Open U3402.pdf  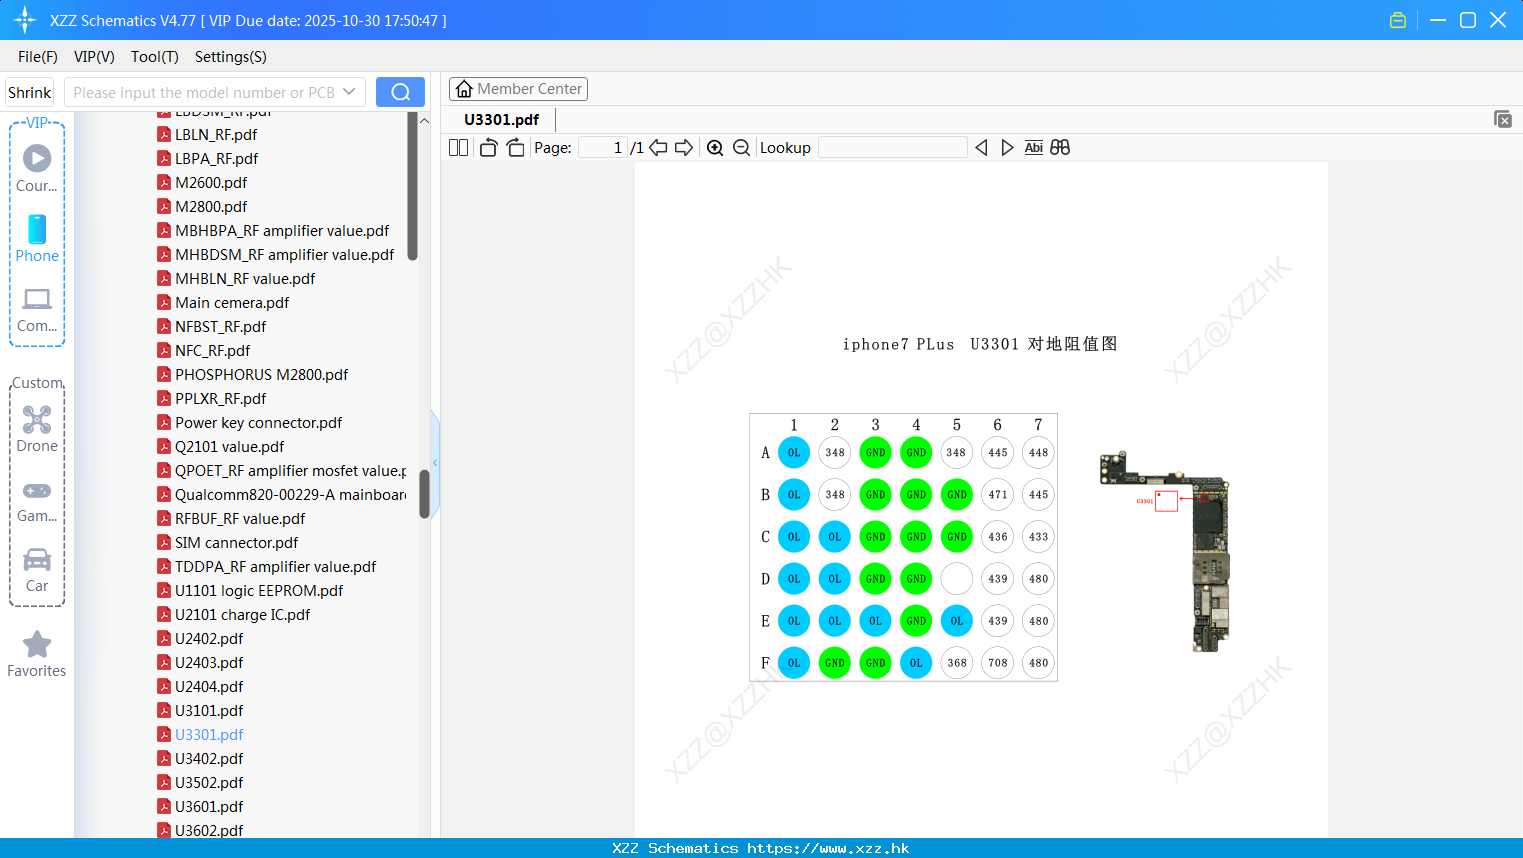pos(200,758)
